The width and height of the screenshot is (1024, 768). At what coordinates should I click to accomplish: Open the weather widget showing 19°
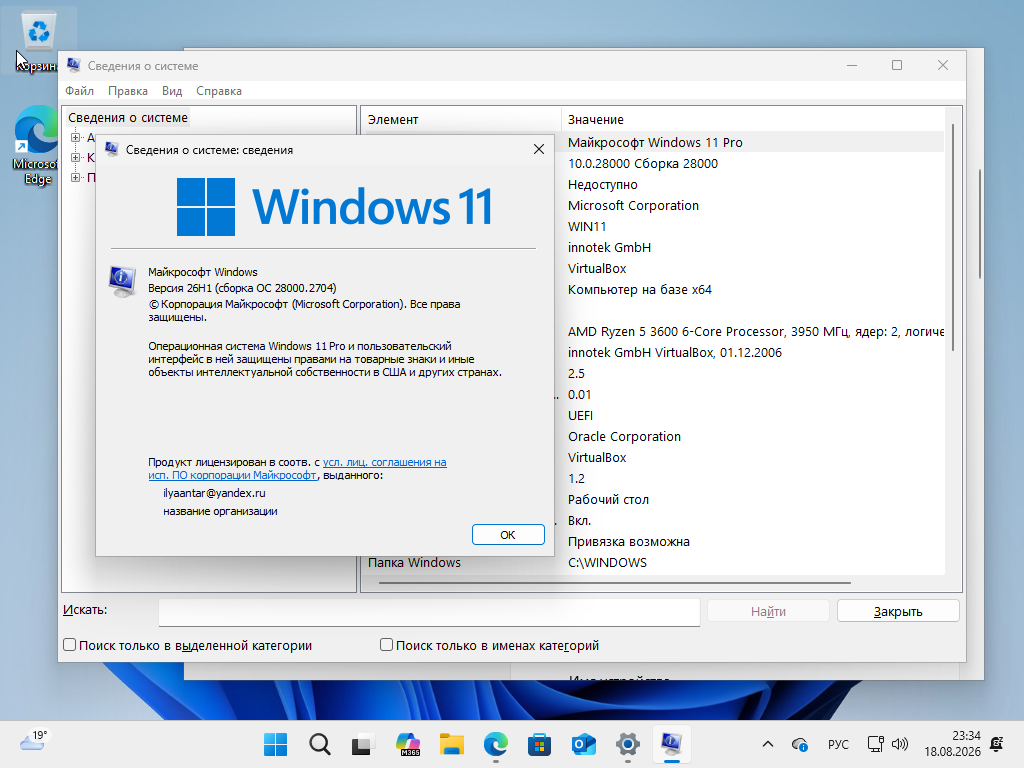pyautogui.click(x=34, y=741)
